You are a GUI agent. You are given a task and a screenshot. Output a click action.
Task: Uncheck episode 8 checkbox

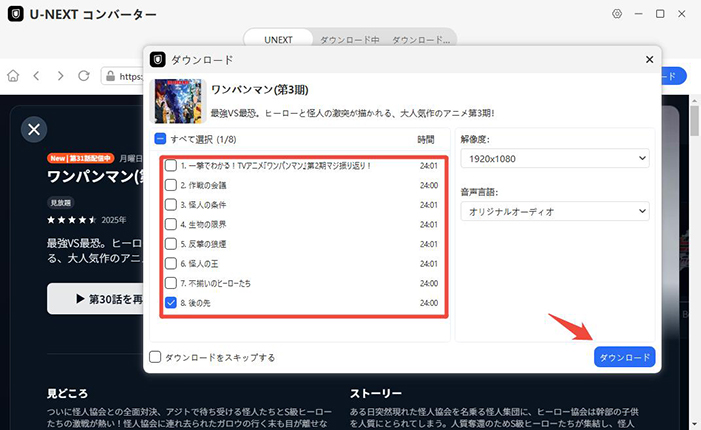(x=171, y=303)
